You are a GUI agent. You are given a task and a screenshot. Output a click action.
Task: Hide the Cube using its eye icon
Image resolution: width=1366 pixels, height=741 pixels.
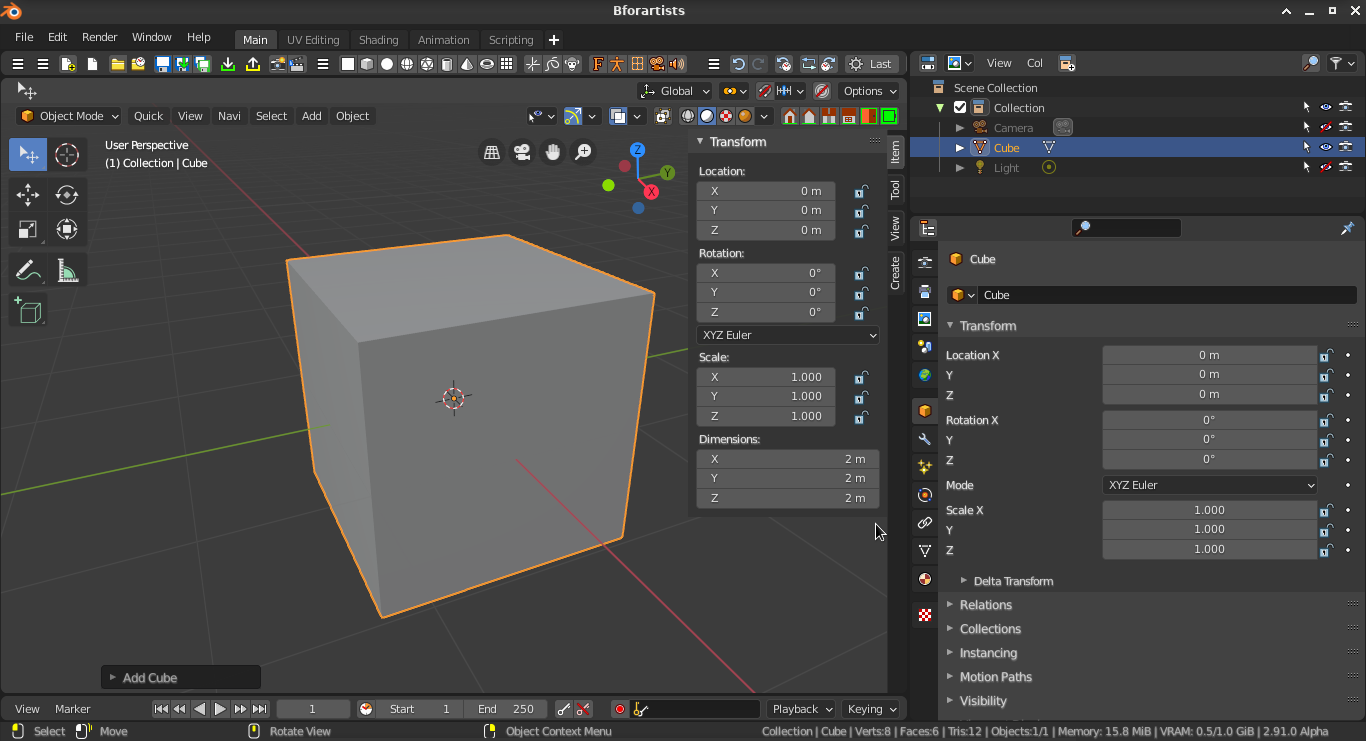tap(1326, 148)
